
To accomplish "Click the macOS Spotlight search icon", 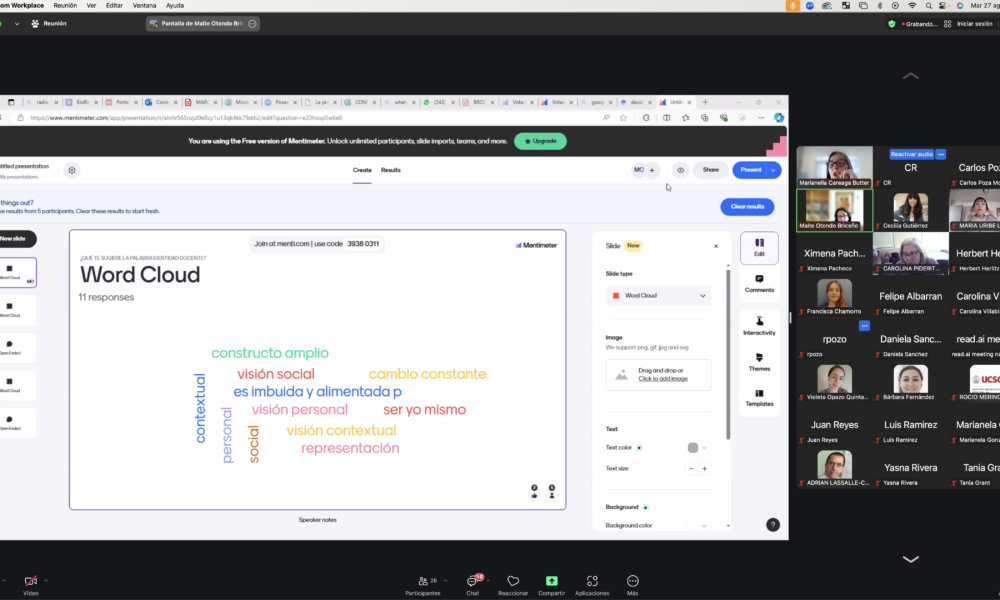I will pos(929,5).
